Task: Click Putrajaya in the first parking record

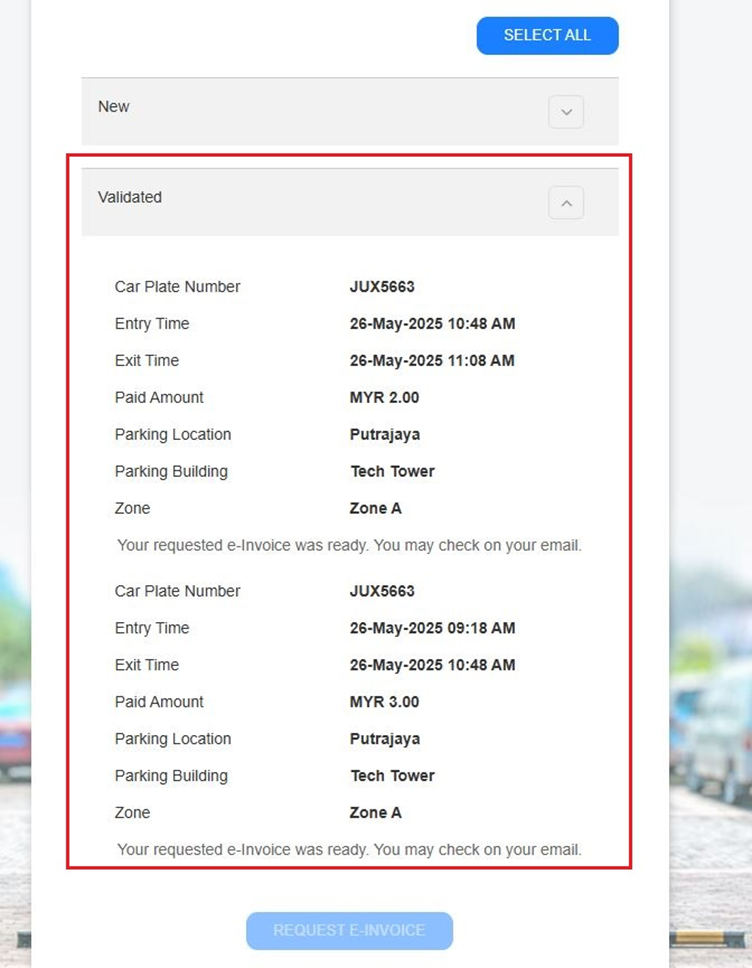Action: [x=385, y=434]
